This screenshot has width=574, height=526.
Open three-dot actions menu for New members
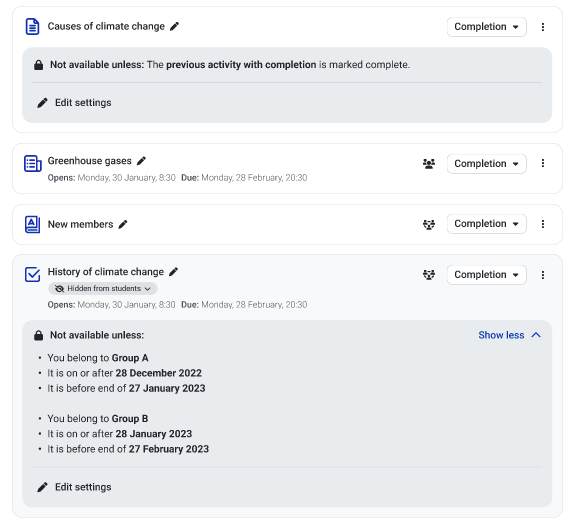pos(543,224)
